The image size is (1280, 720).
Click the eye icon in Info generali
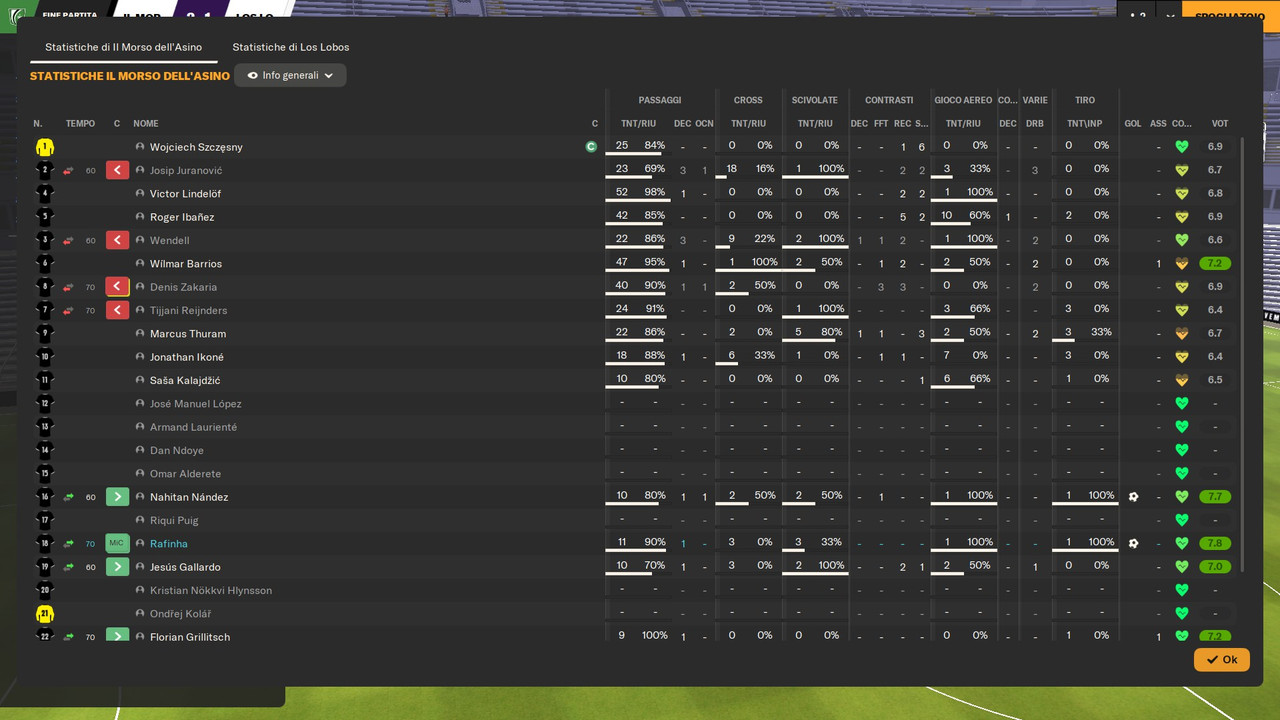click(252, 75)
